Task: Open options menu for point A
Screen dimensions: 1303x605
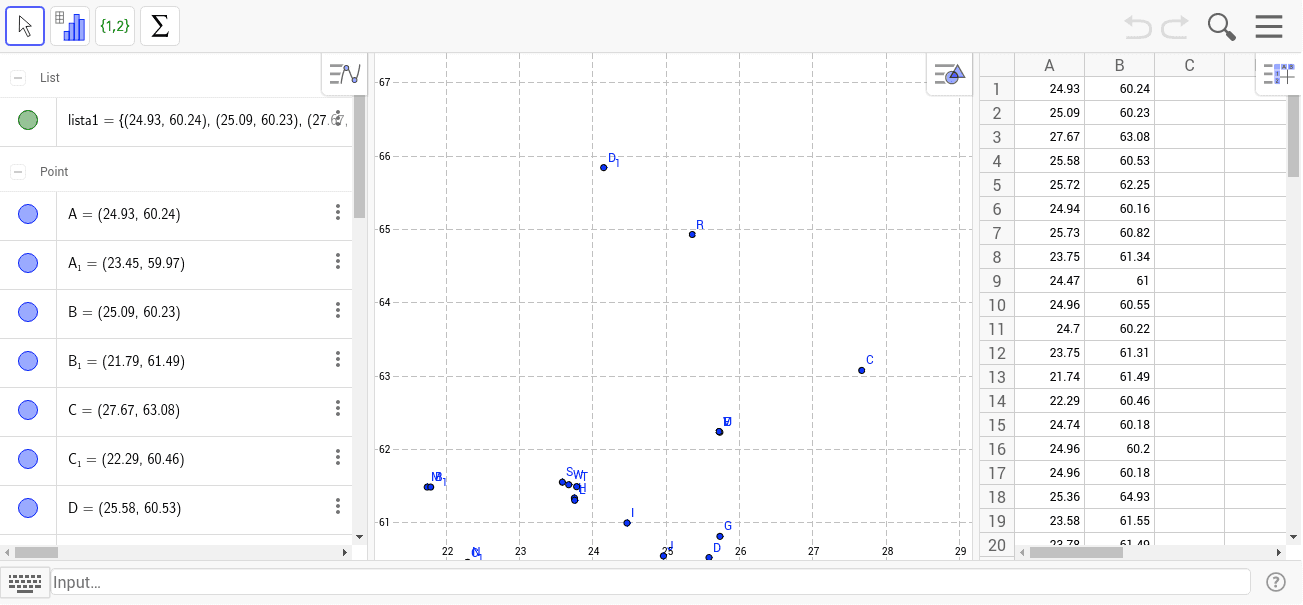Action: click(338, 212)
